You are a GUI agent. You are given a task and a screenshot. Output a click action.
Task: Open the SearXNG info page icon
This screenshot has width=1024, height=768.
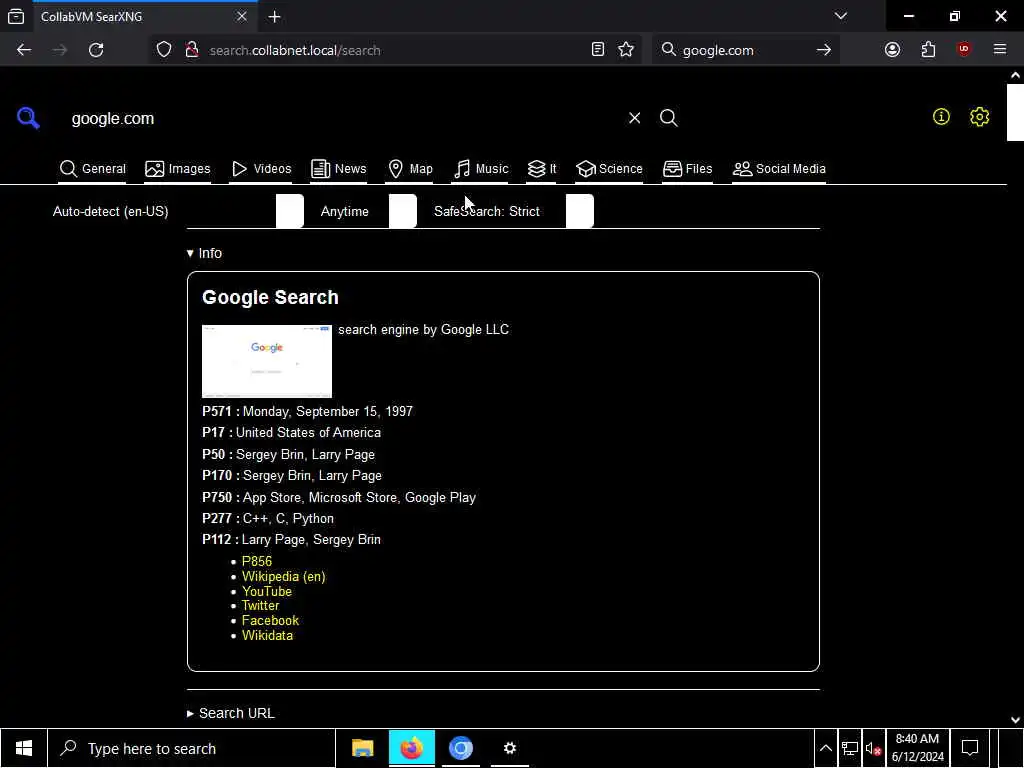pos(941,117)
